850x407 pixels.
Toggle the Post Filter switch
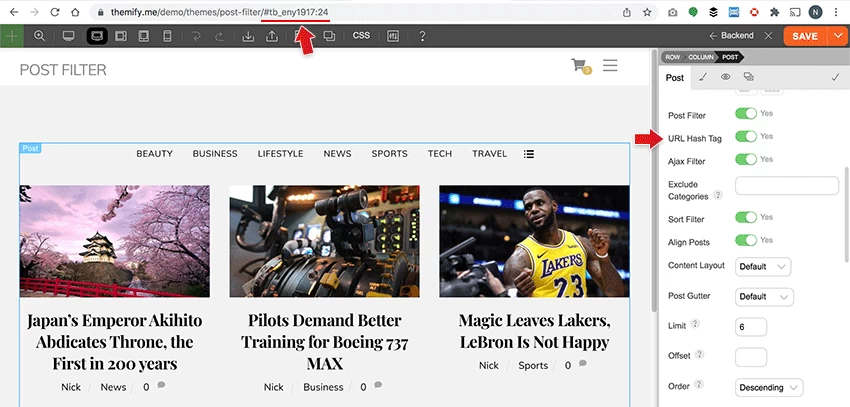coord(746,113)
